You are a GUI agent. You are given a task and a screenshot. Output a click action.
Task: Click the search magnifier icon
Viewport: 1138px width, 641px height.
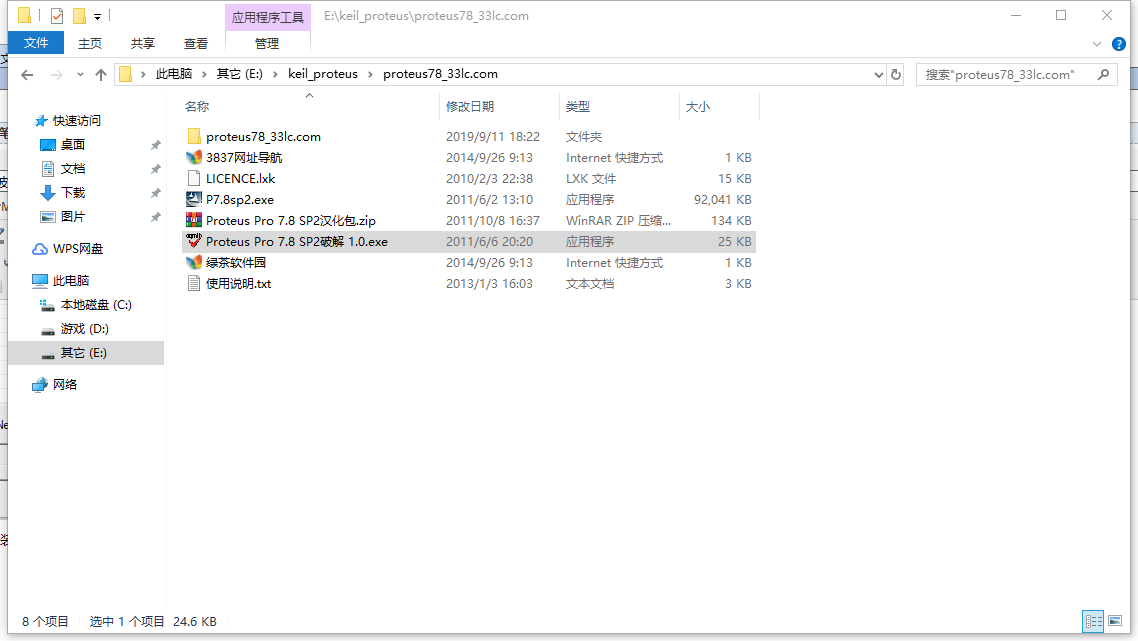point(1103,74)
